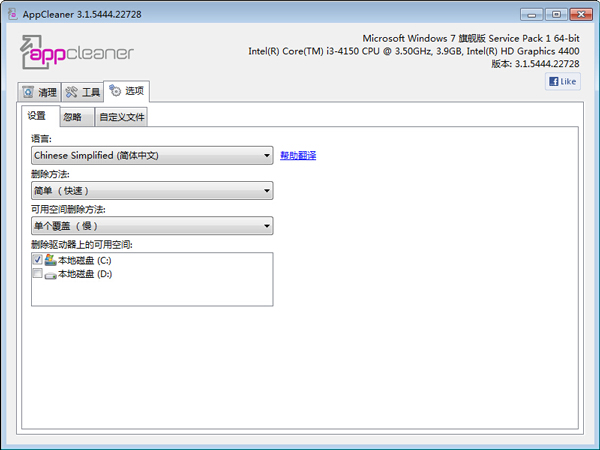Viewport: 600px width, 450px height.
Task: Switch to the 忽略 sub-tab
Action: coord(77,117)
